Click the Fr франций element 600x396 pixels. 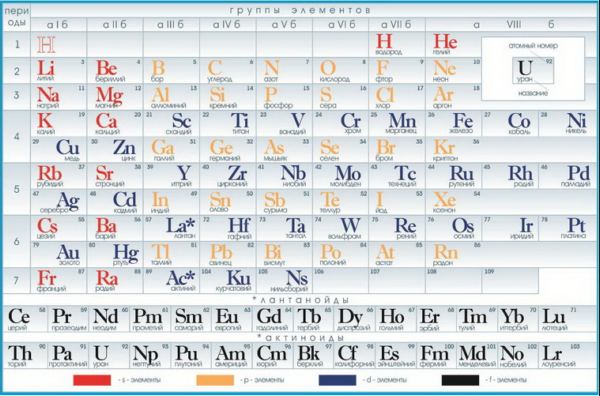[x=59, y=281]
